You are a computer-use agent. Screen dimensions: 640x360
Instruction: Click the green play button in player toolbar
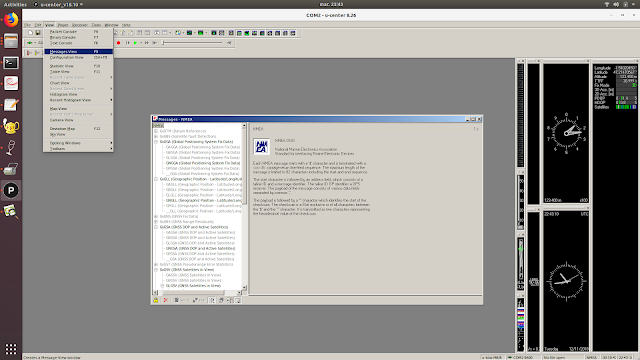click(135, 42)
